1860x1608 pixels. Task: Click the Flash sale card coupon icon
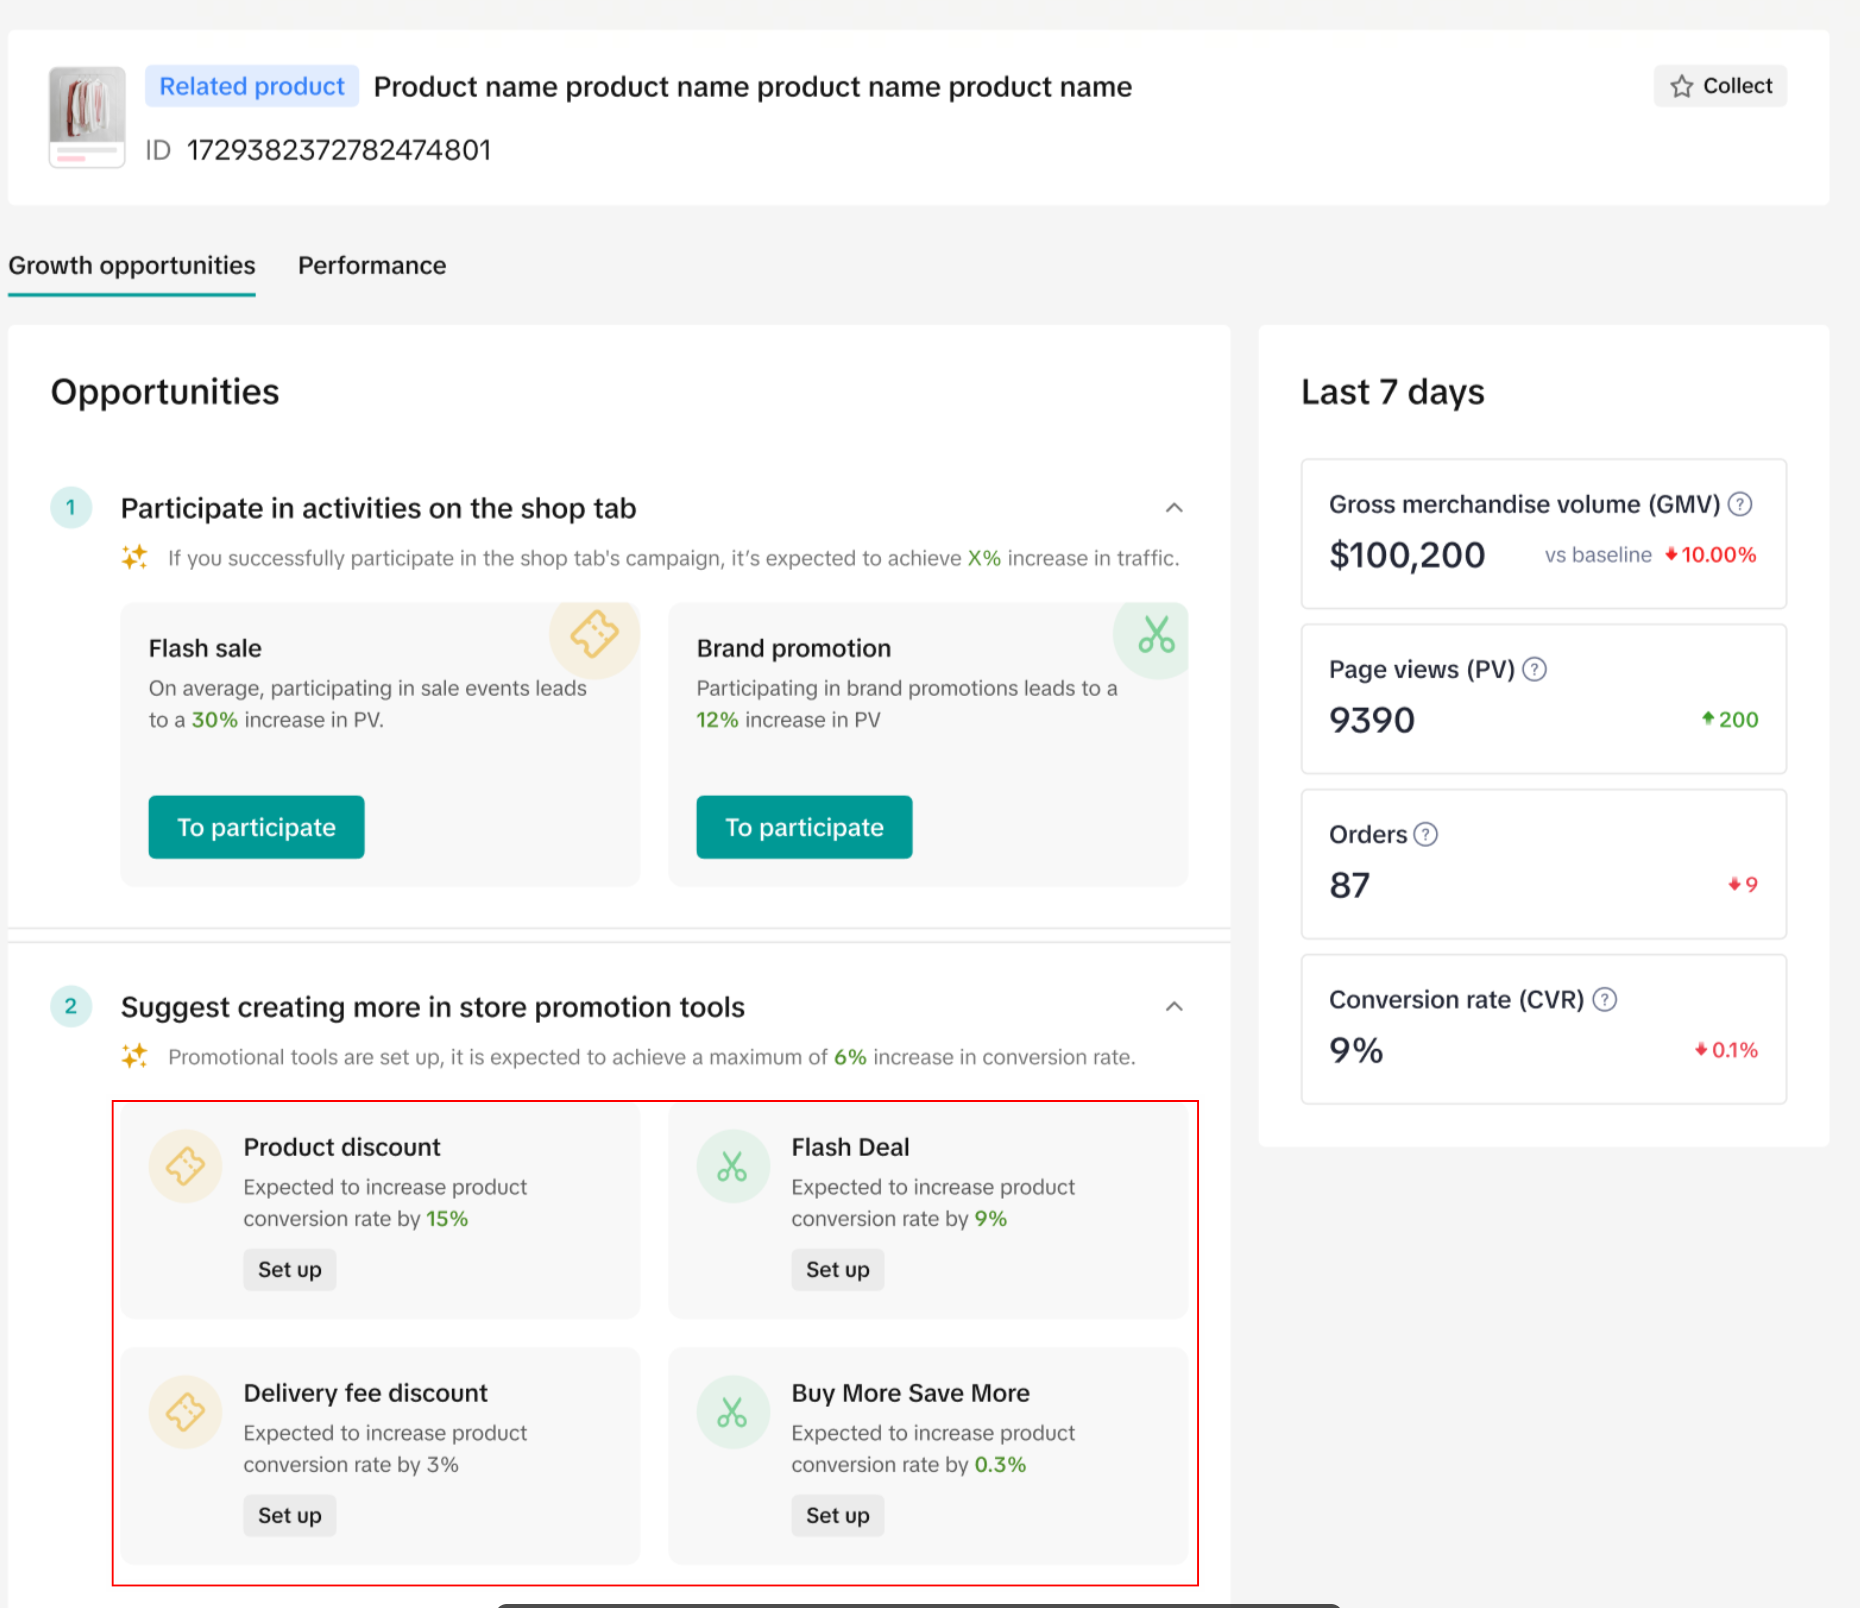pos(594,634)
